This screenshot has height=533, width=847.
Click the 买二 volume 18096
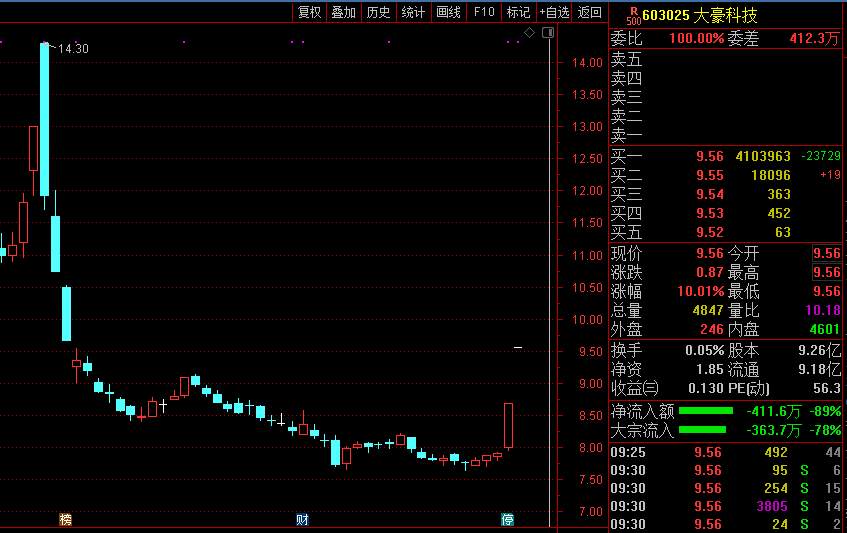tap(771, 176)
